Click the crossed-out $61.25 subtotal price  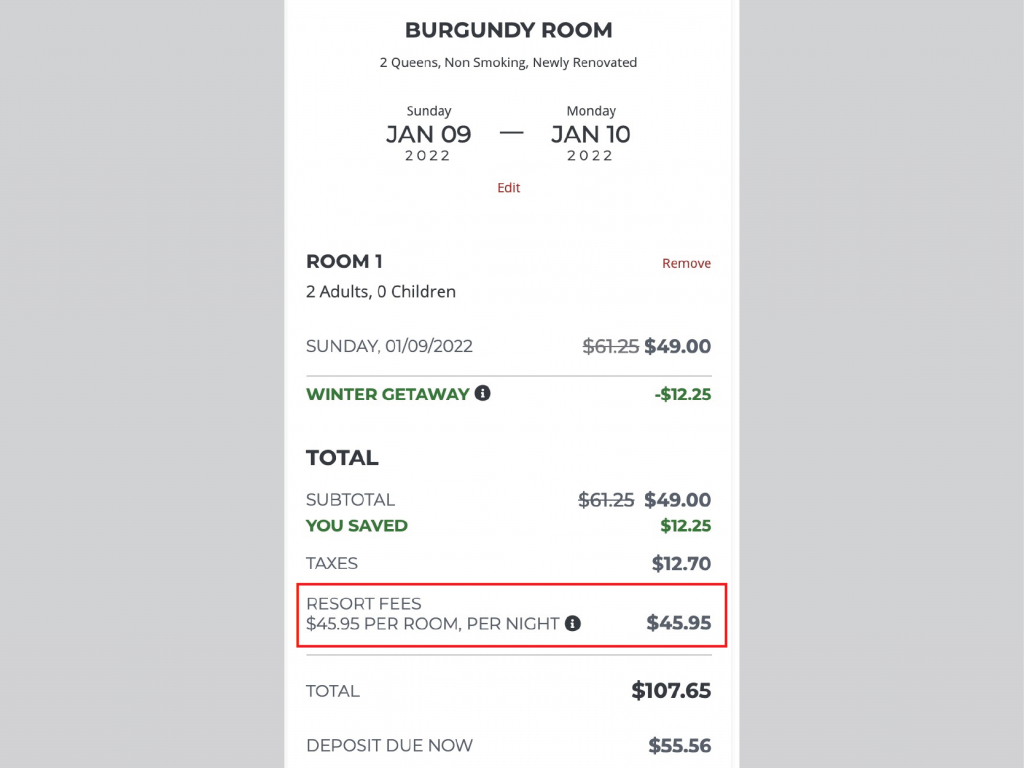pos(605,500)
